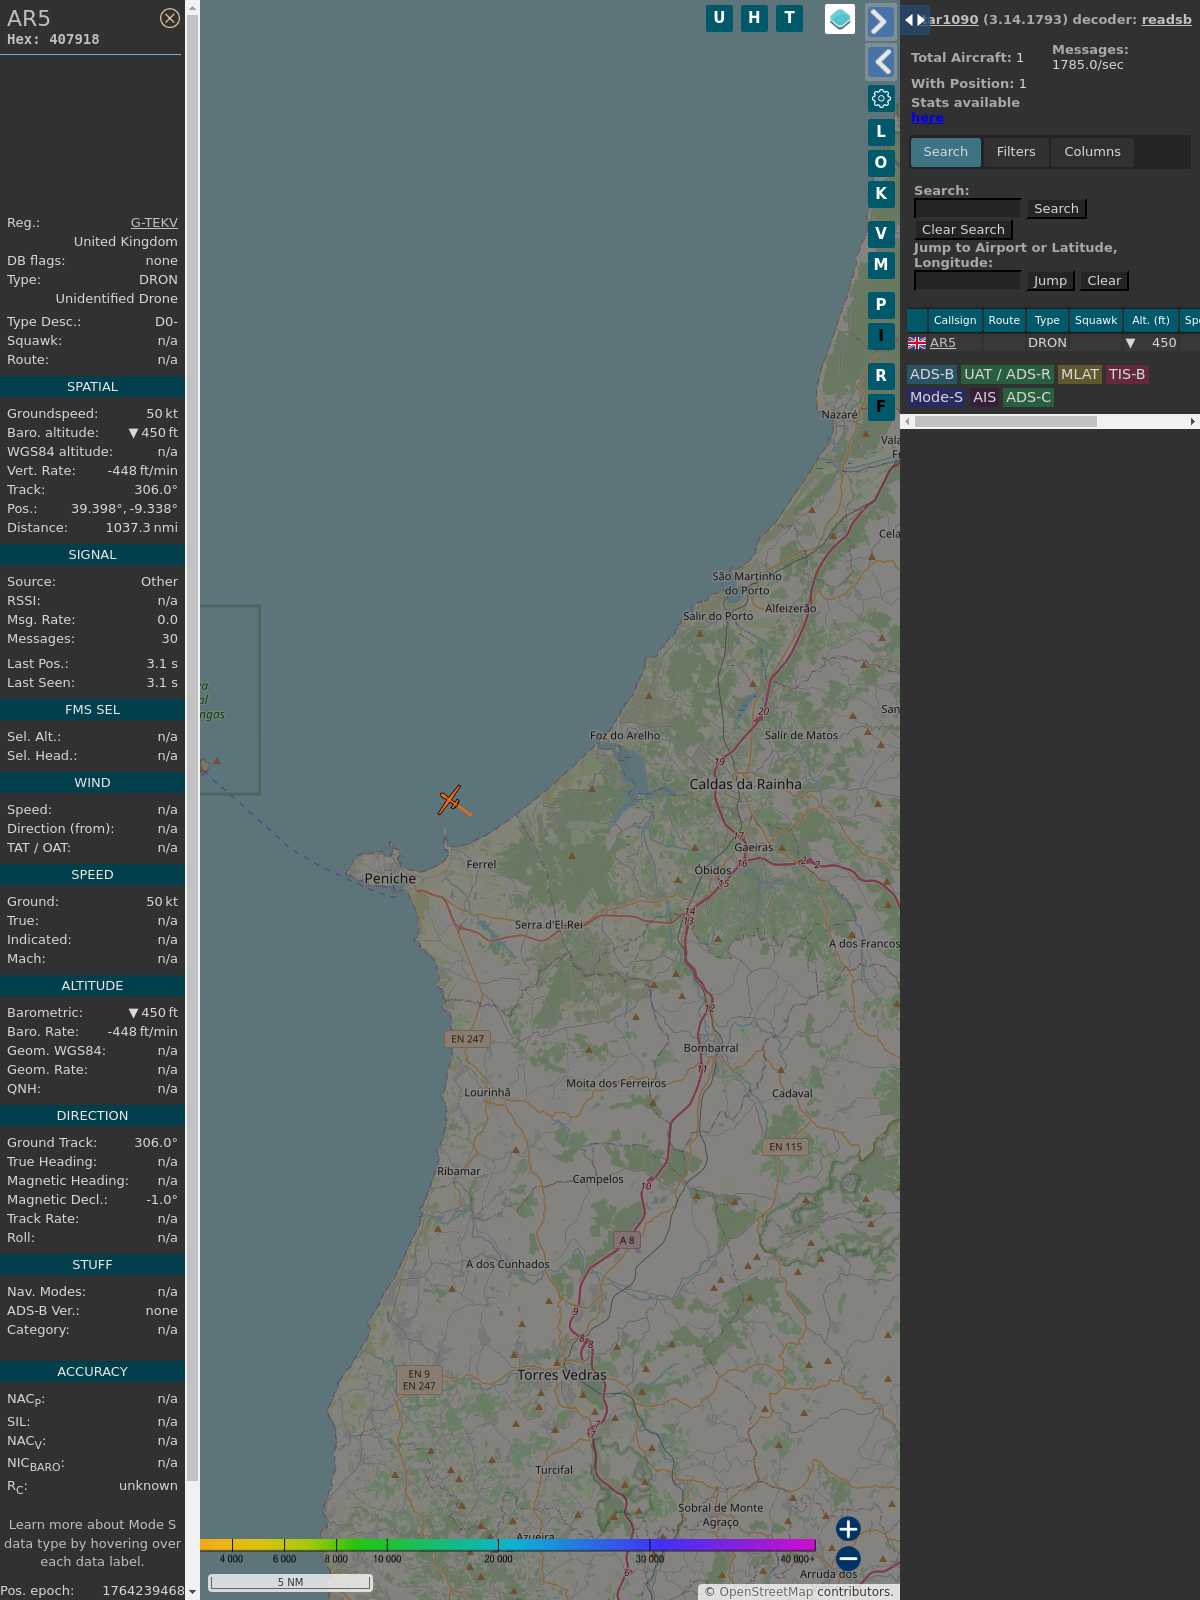Open the map layers selector icon
The width and height of the screenshot is (1200, 1600).
pyautogui.click(x=840, y=19)
